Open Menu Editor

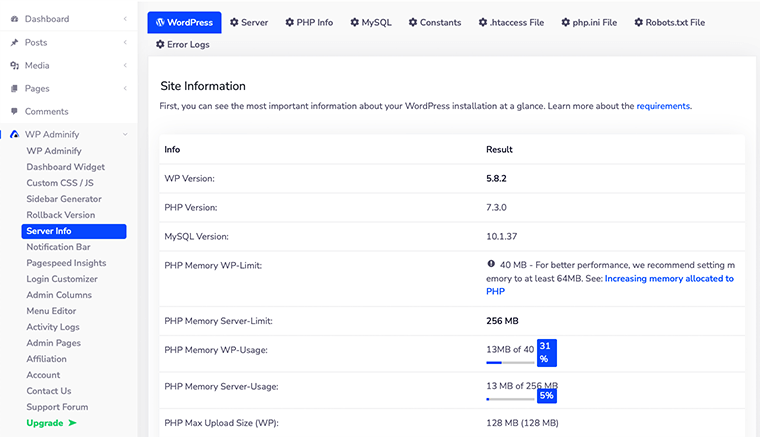[x=51, y=311]
